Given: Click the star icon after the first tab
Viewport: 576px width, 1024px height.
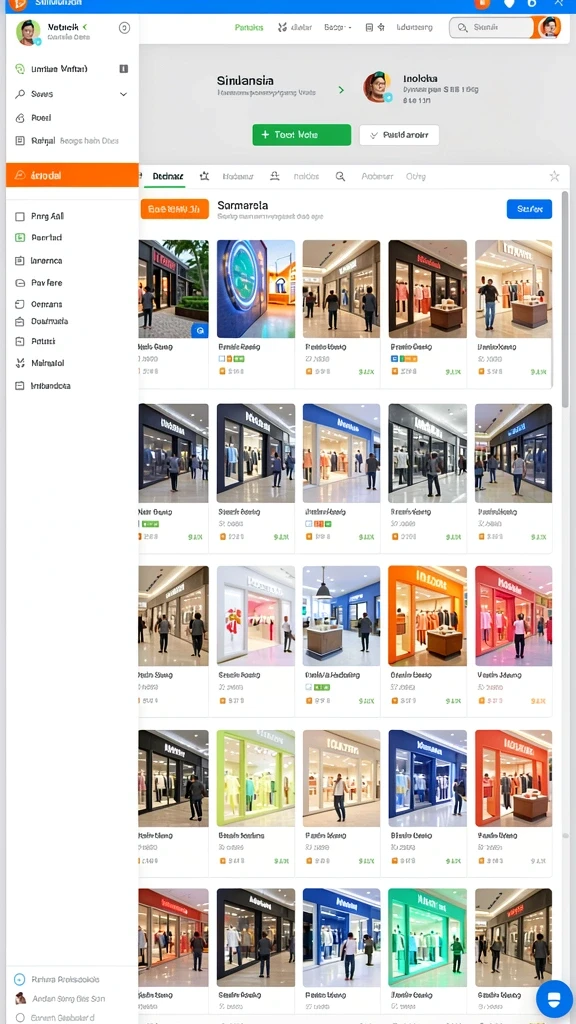Looking at the screenshot, I should [204, 176].
